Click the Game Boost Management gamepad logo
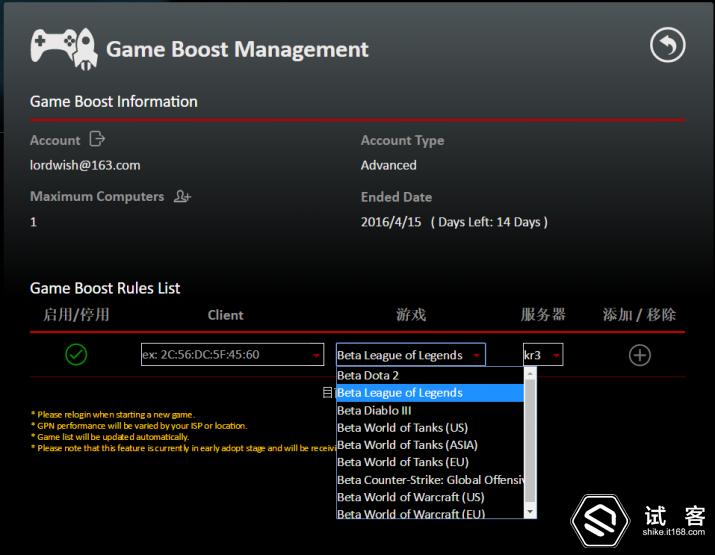Screen dimensions: 715x555 [x=64, y=49]
